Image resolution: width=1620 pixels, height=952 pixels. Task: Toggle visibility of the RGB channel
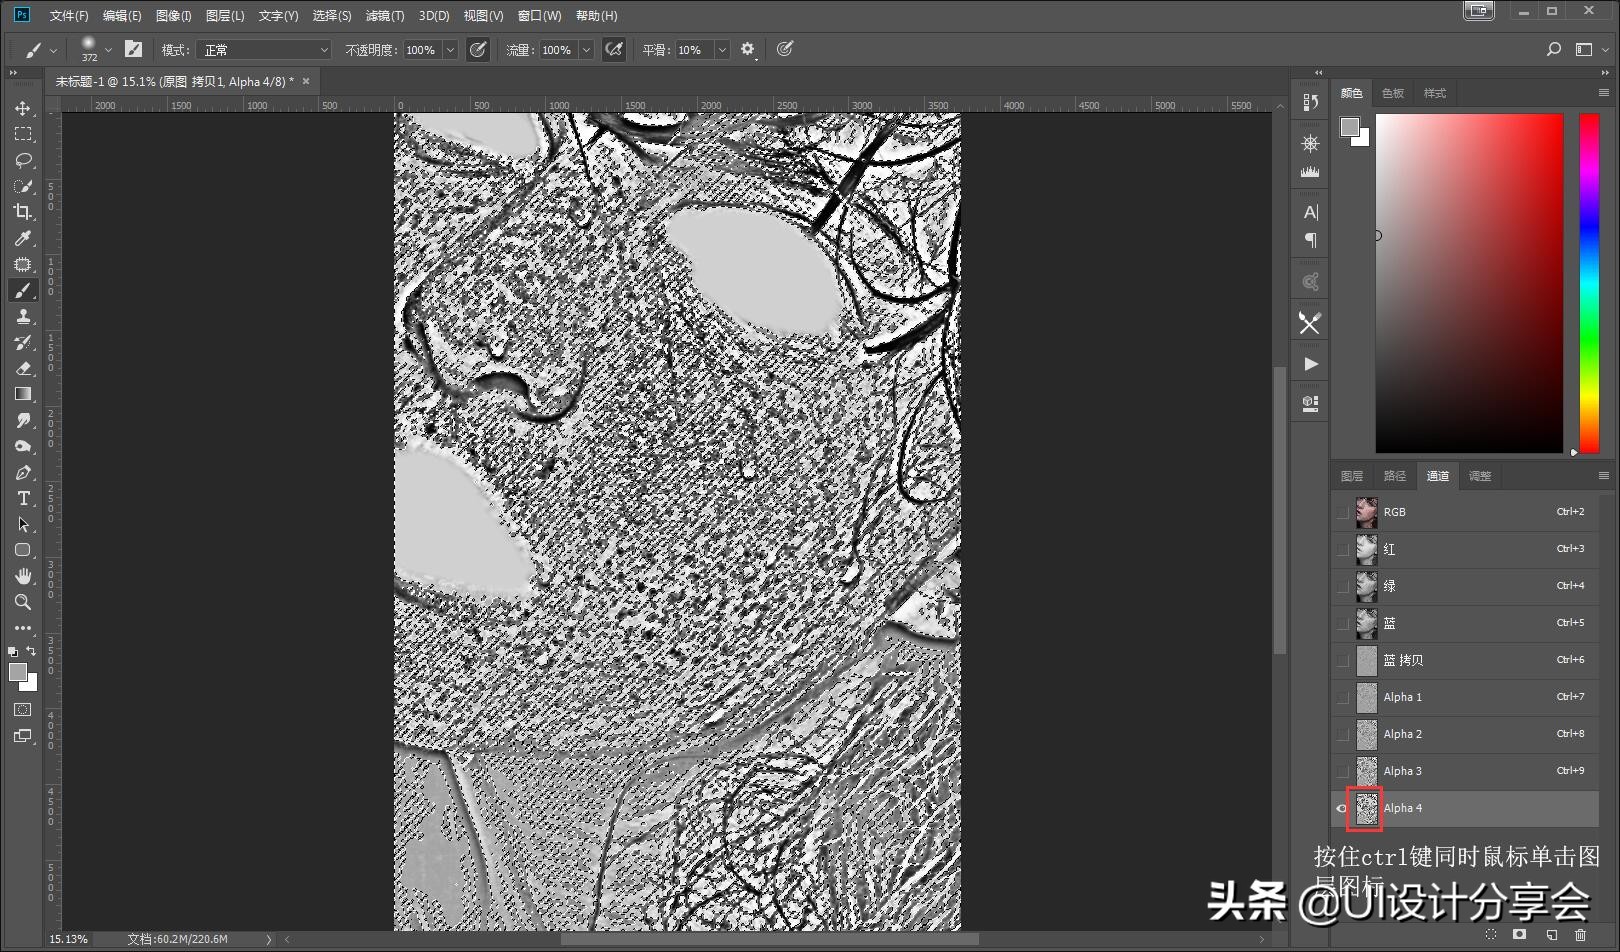pyautogui.click(x=1343, y=512)
